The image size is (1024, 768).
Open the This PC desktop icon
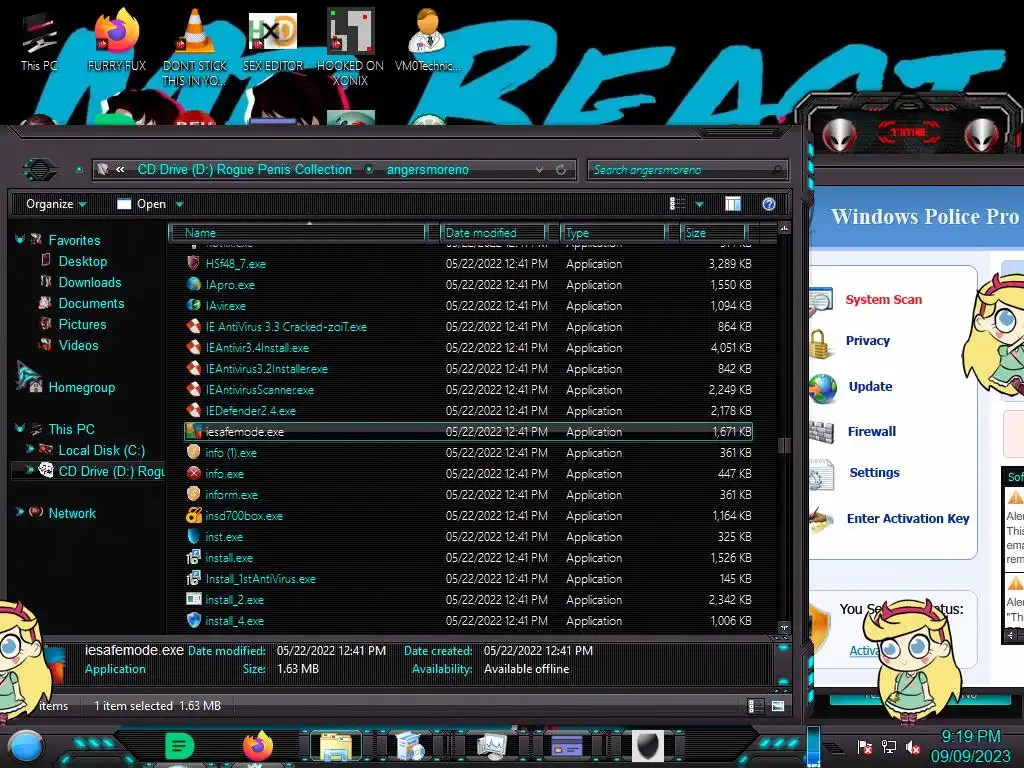click(x=39, y=40)
